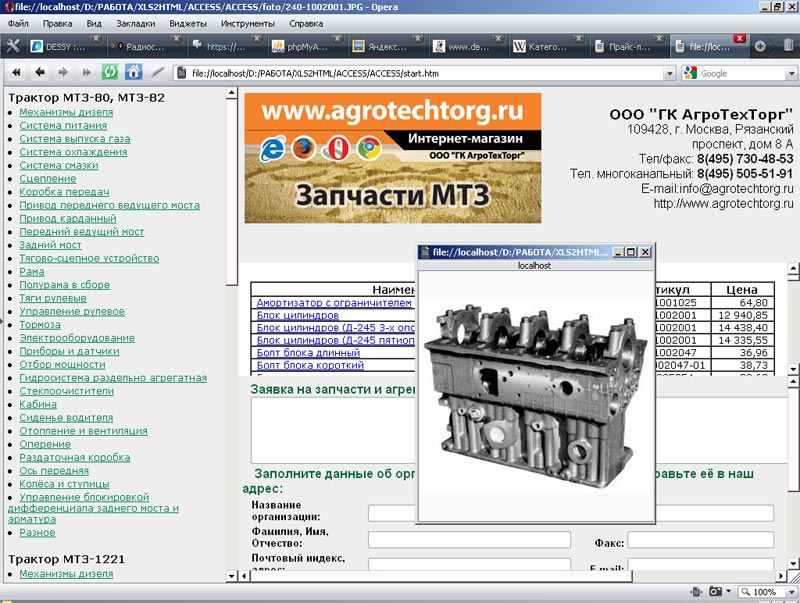The height and width of the screenshot is (603, 800).
Task: Reload the page with green Reload icon
Action: click(110, 72)
